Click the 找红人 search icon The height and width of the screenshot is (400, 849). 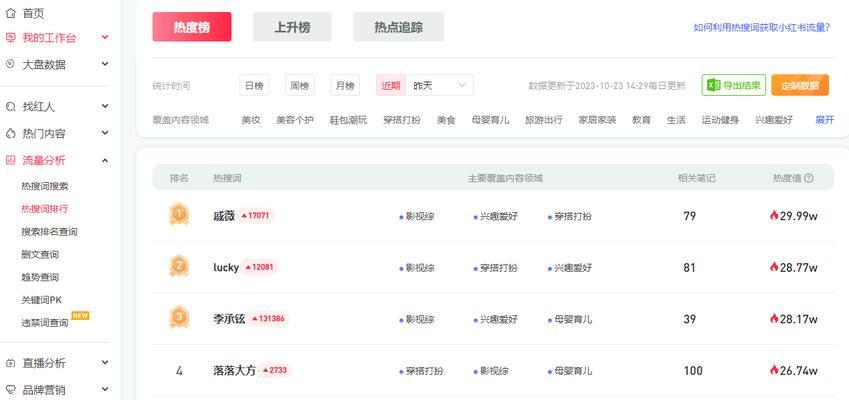[10, 107]
